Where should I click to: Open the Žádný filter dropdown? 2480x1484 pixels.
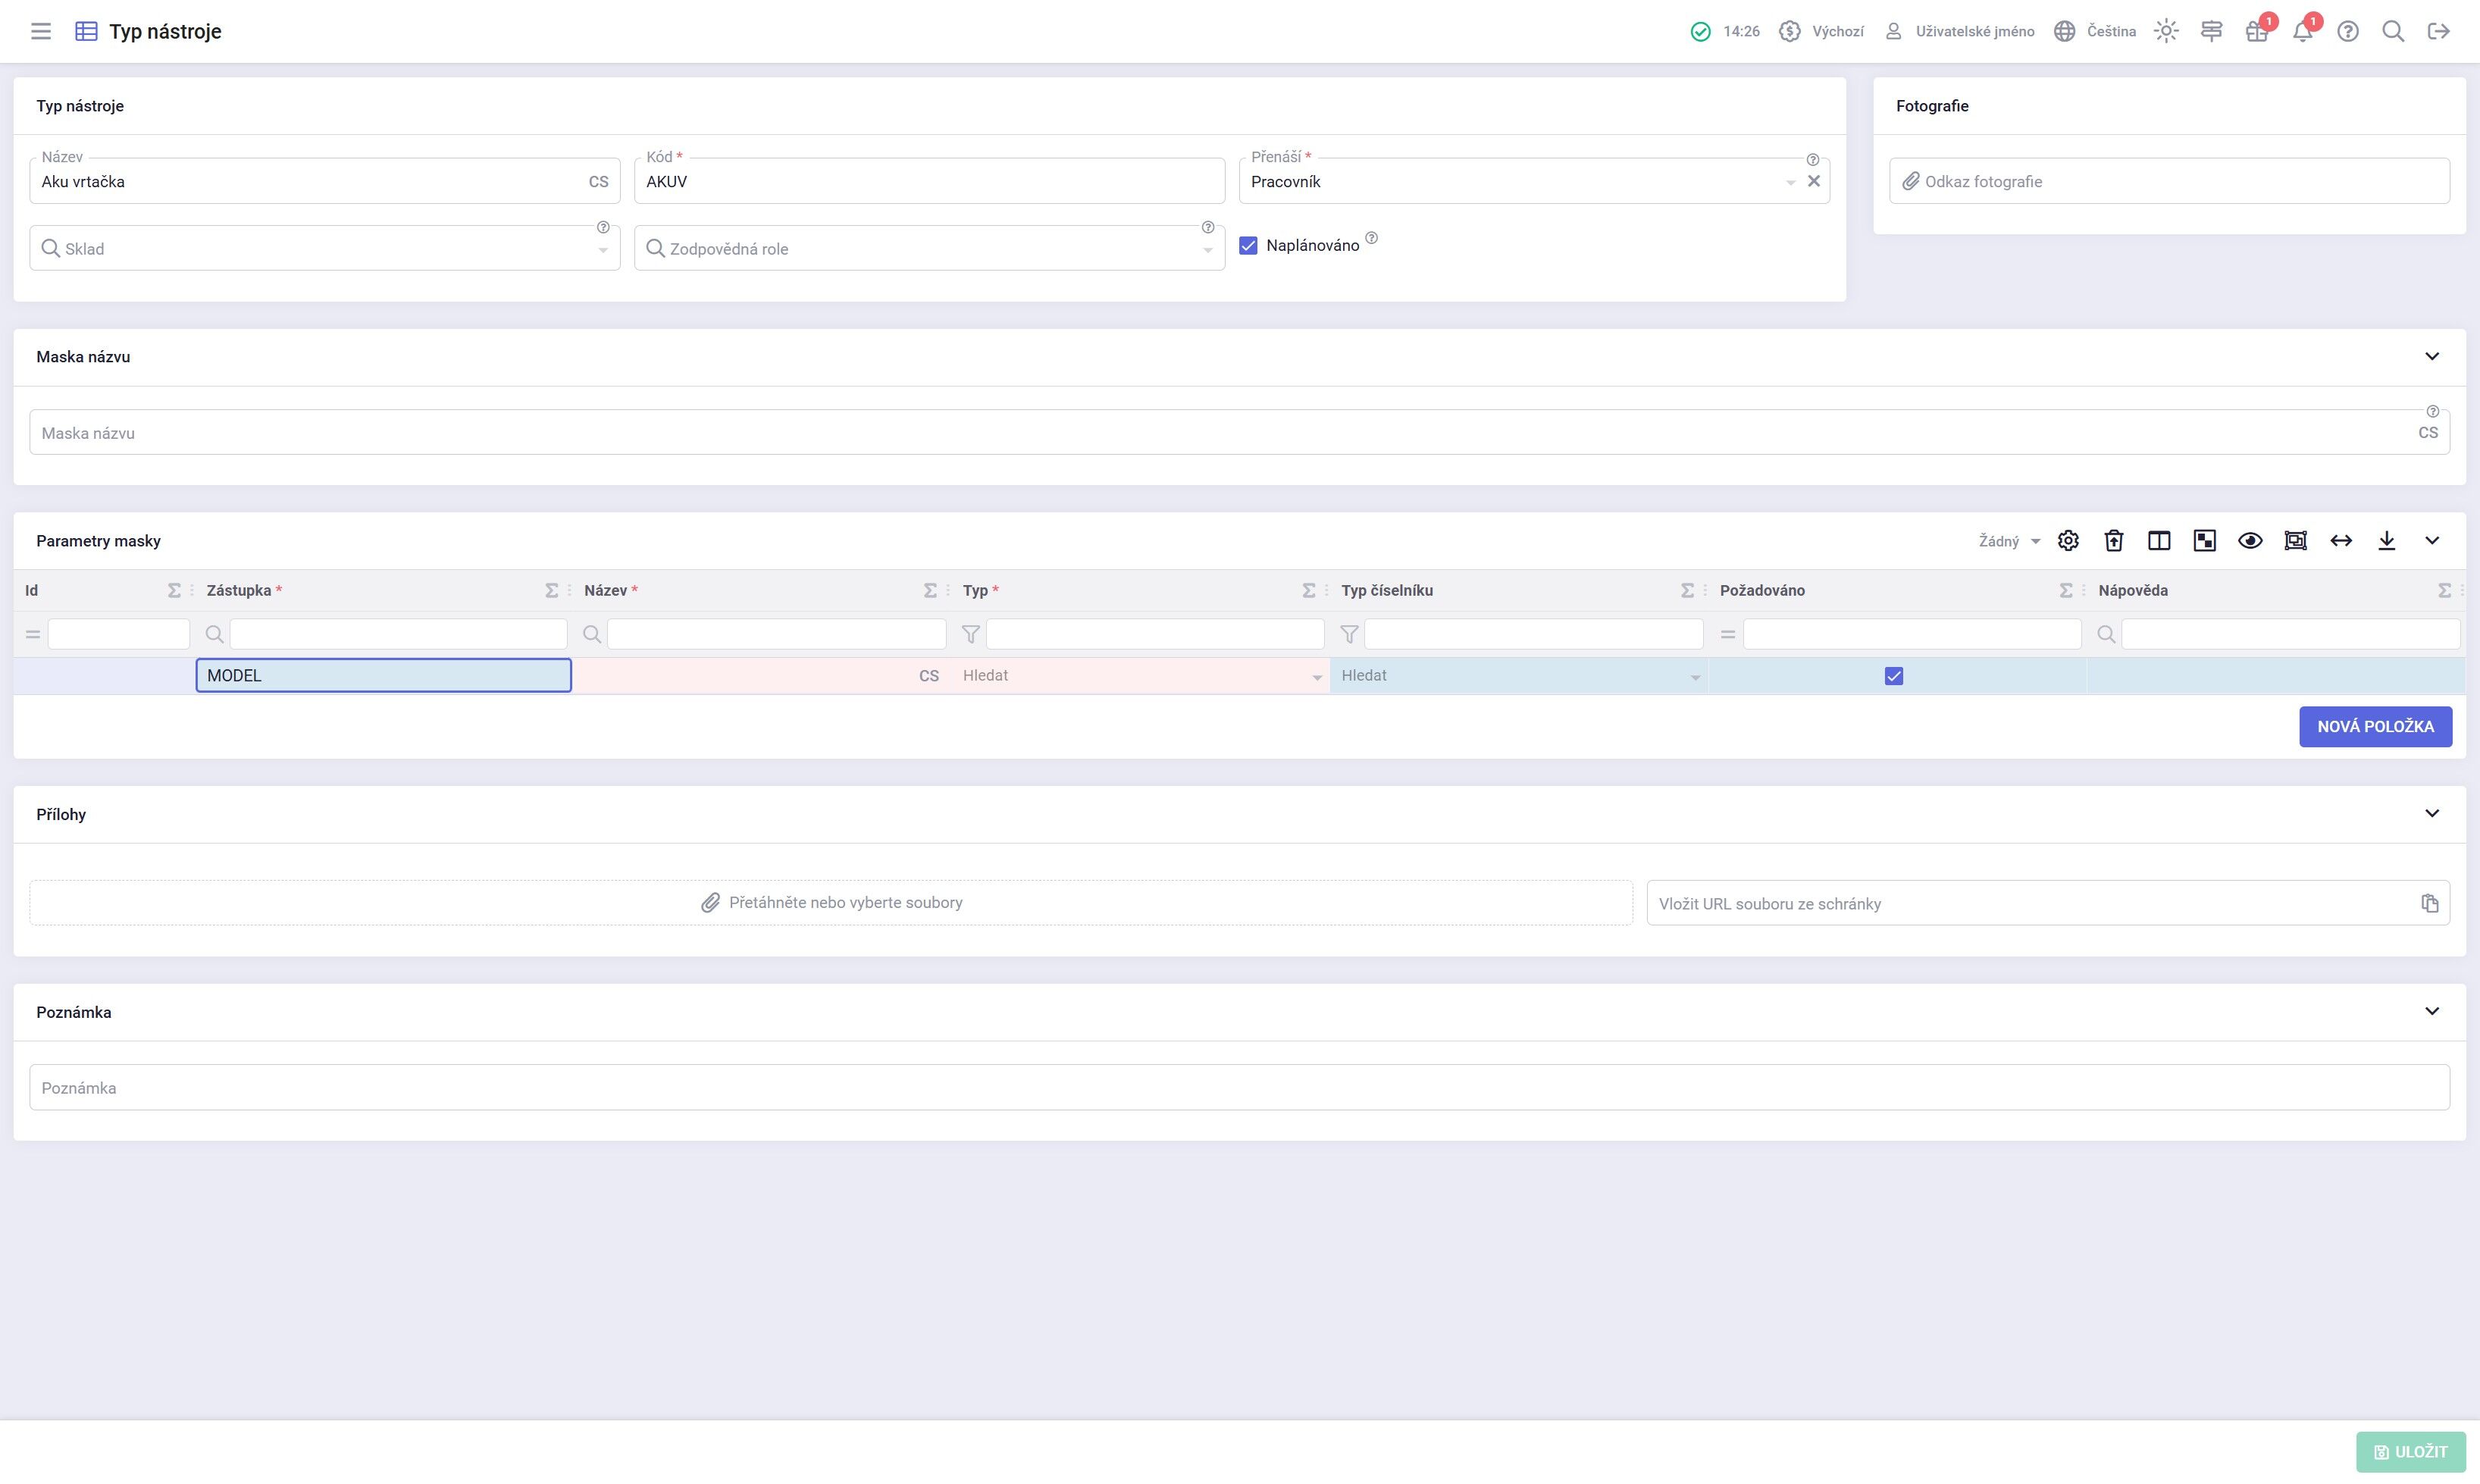click(2009, 541)
